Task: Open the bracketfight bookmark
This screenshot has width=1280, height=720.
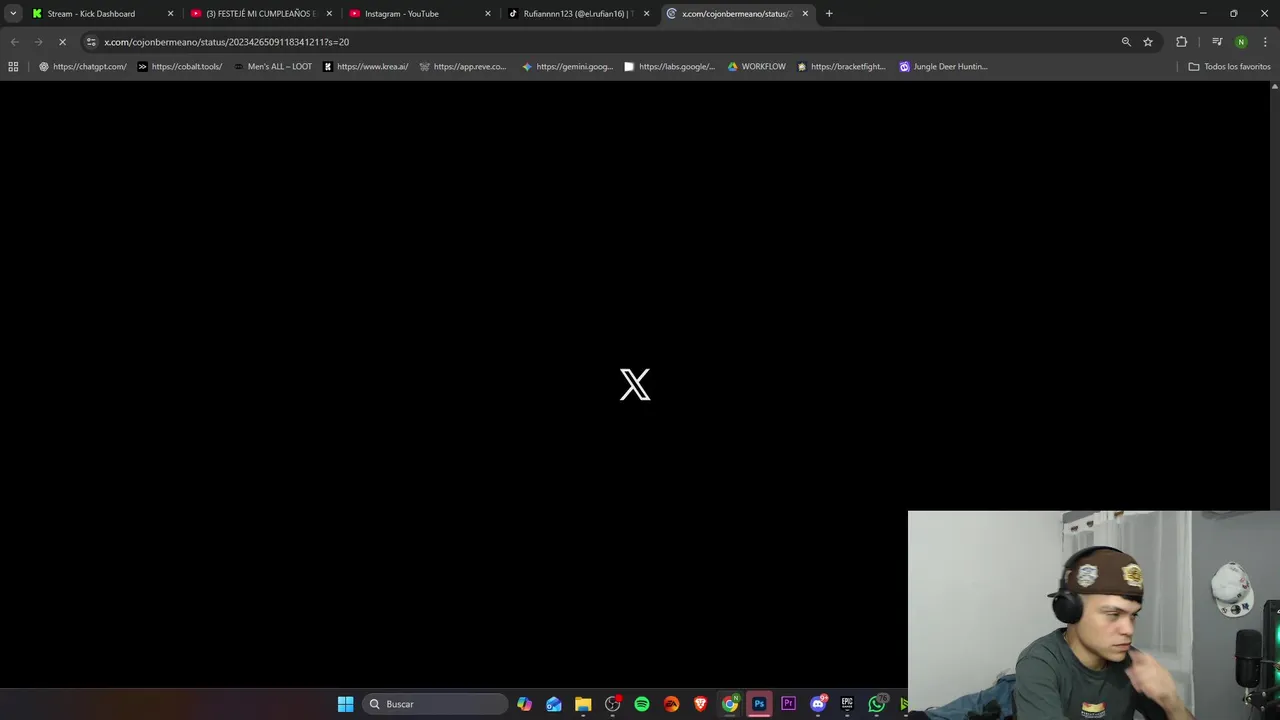Action: [841, 67]
